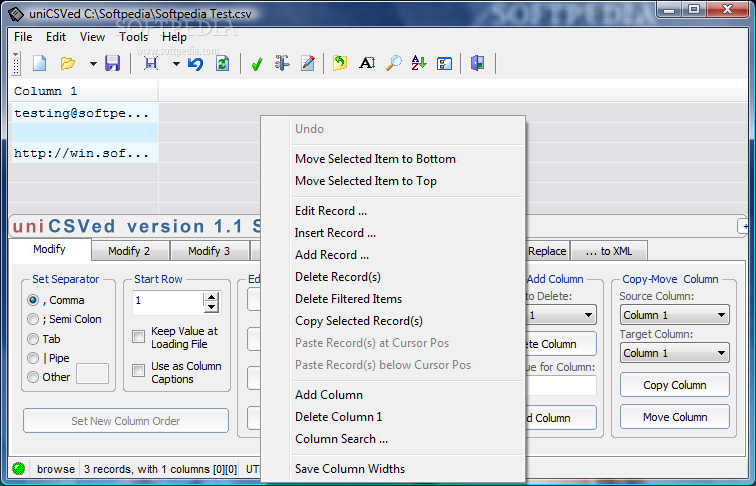
Task: Click the Copy Column button
Action: coord(675,385)
